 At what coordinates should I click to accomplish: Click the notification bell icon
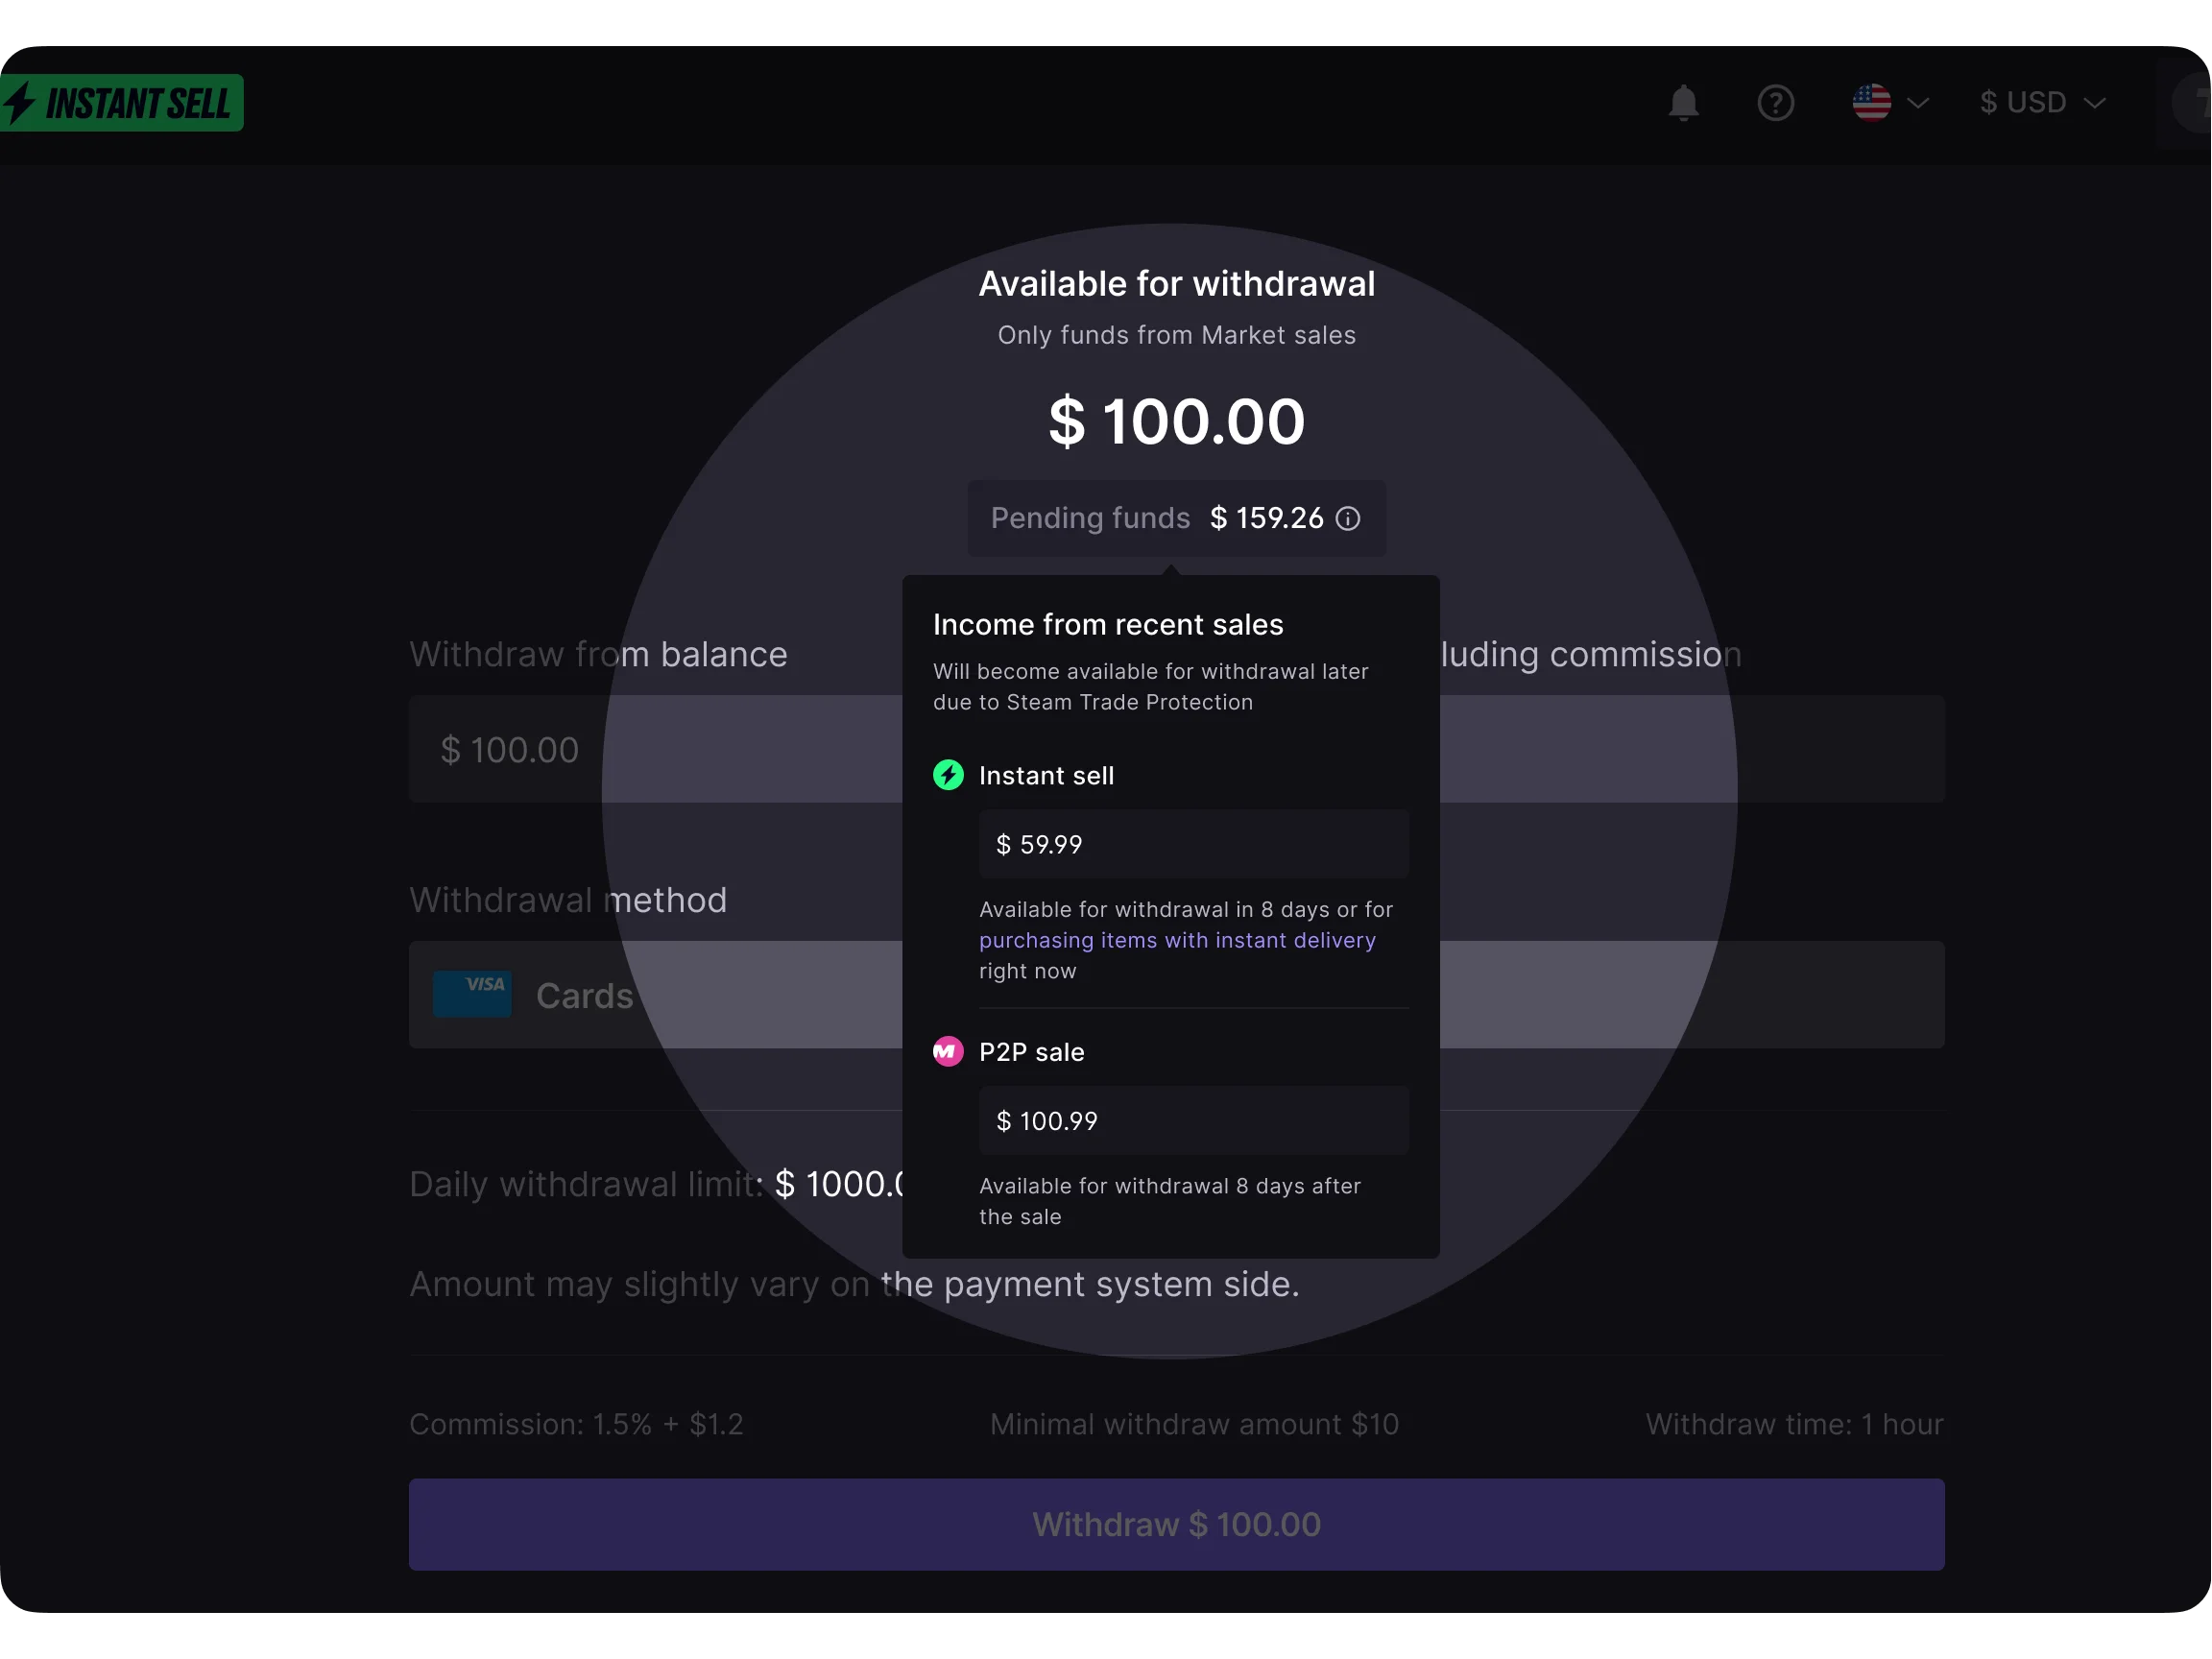(x=1684, y=102)
